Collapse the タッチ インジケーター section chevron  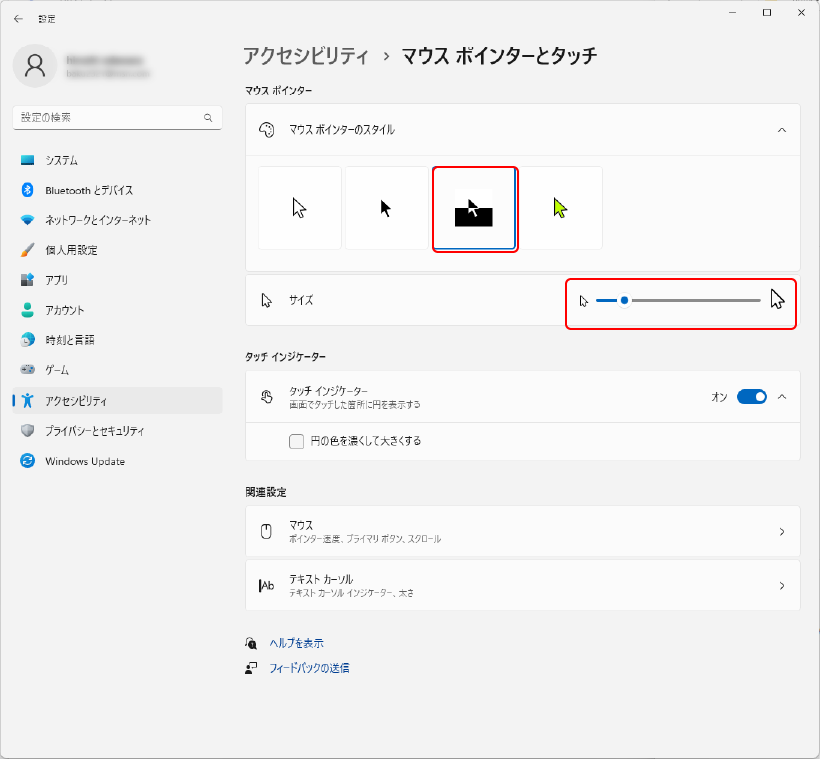[781, 397]
